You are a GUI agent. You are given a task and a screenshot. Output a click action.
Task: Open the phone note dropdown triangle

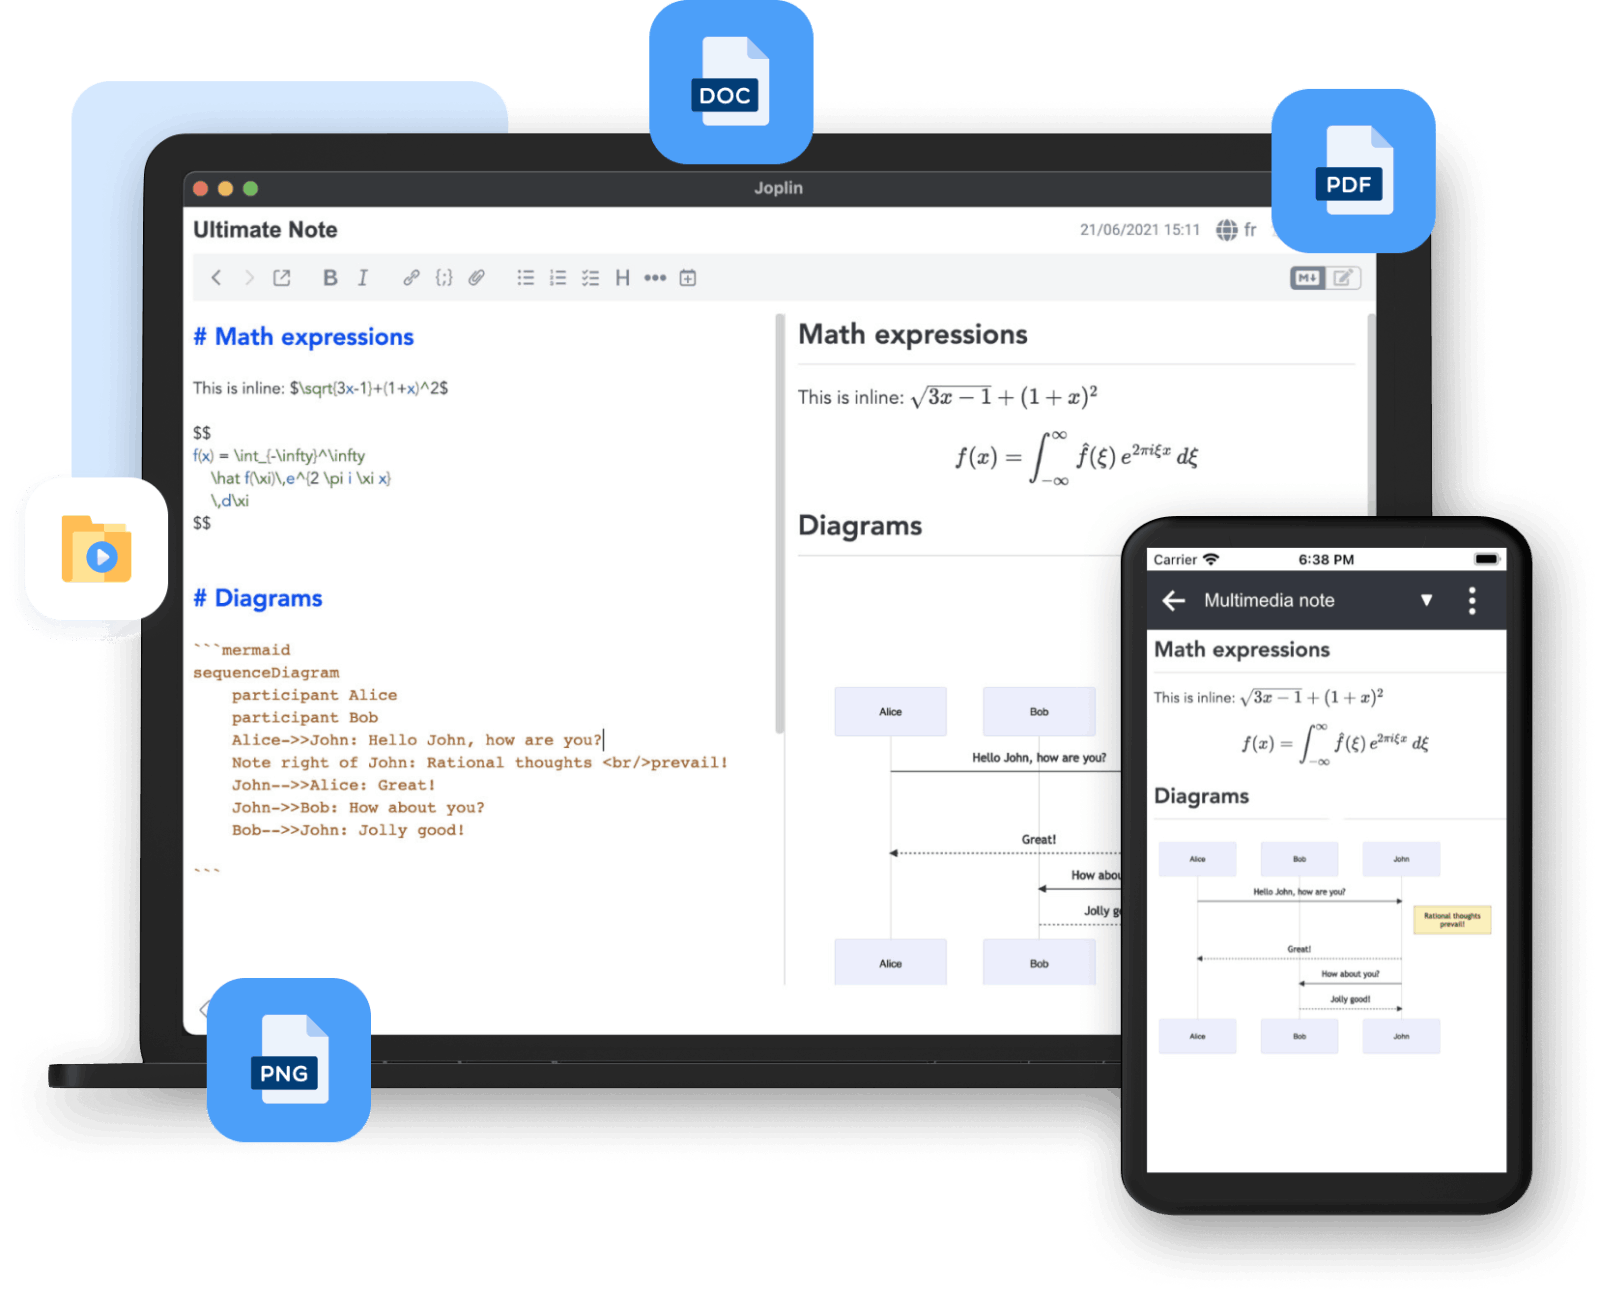click(x=1427, y=600)
